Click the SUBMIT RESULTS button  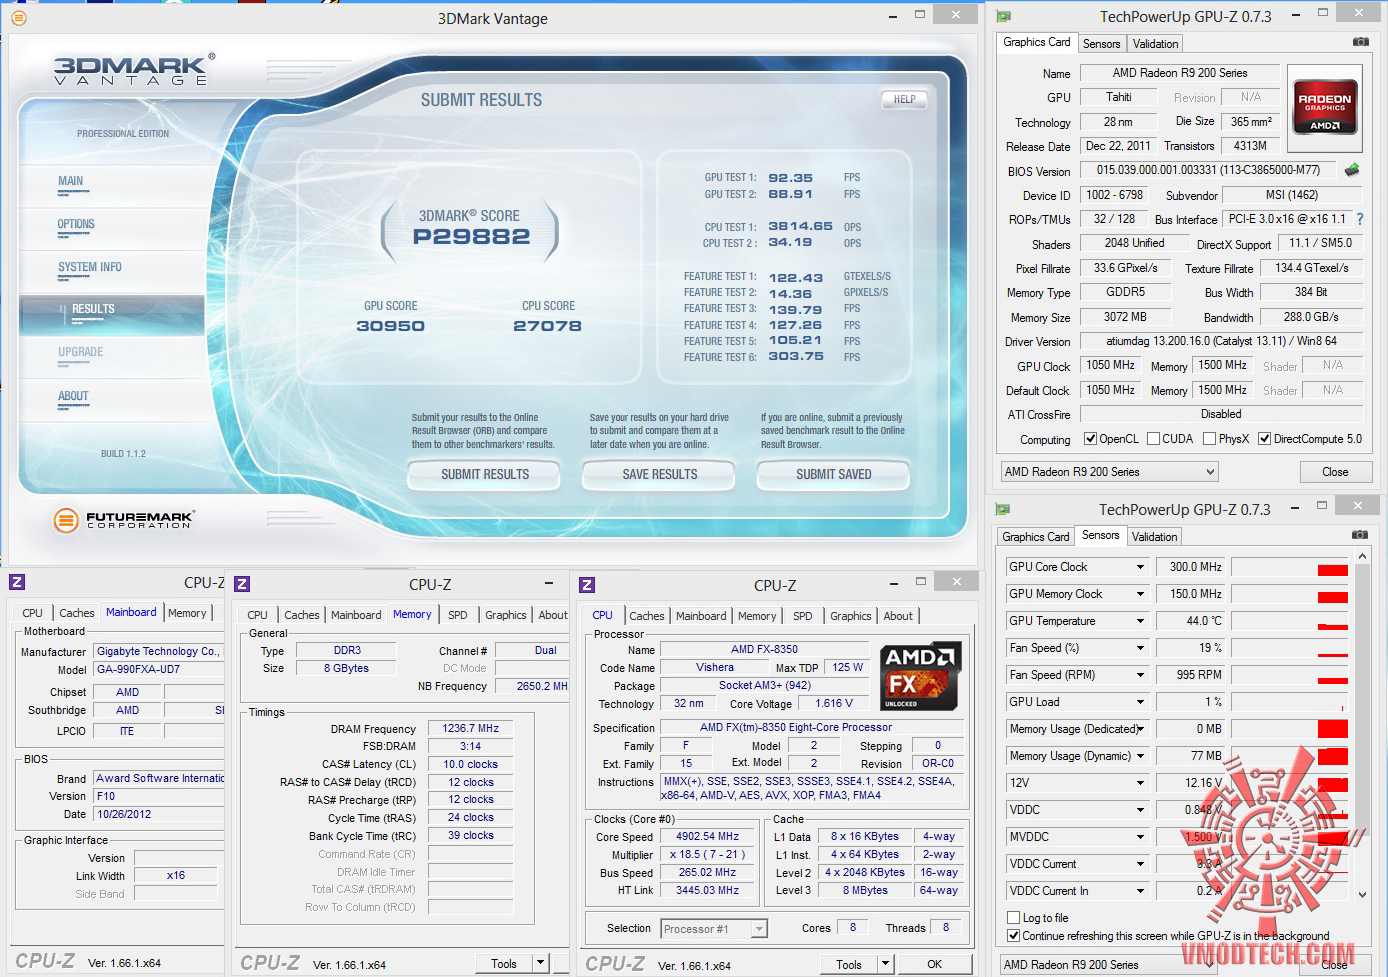tap(485, 474)
